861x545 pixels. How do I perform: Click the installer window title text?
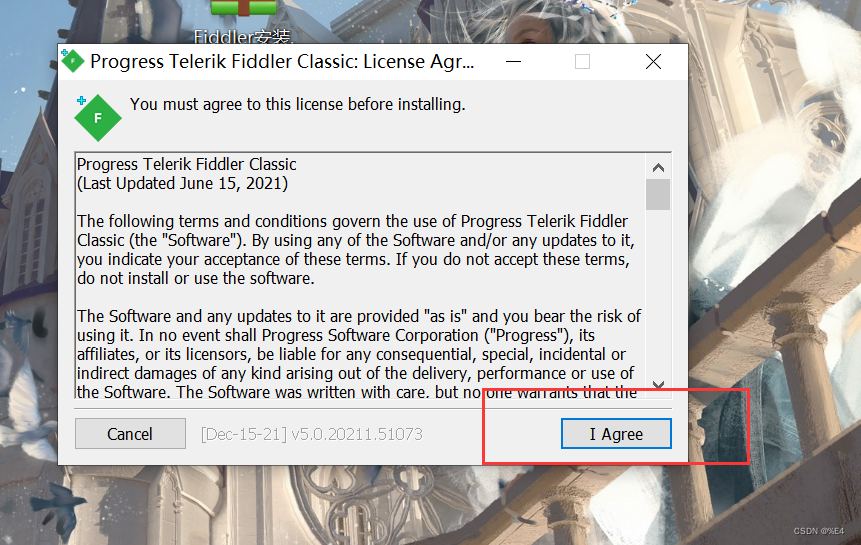(x=282, y=61)
